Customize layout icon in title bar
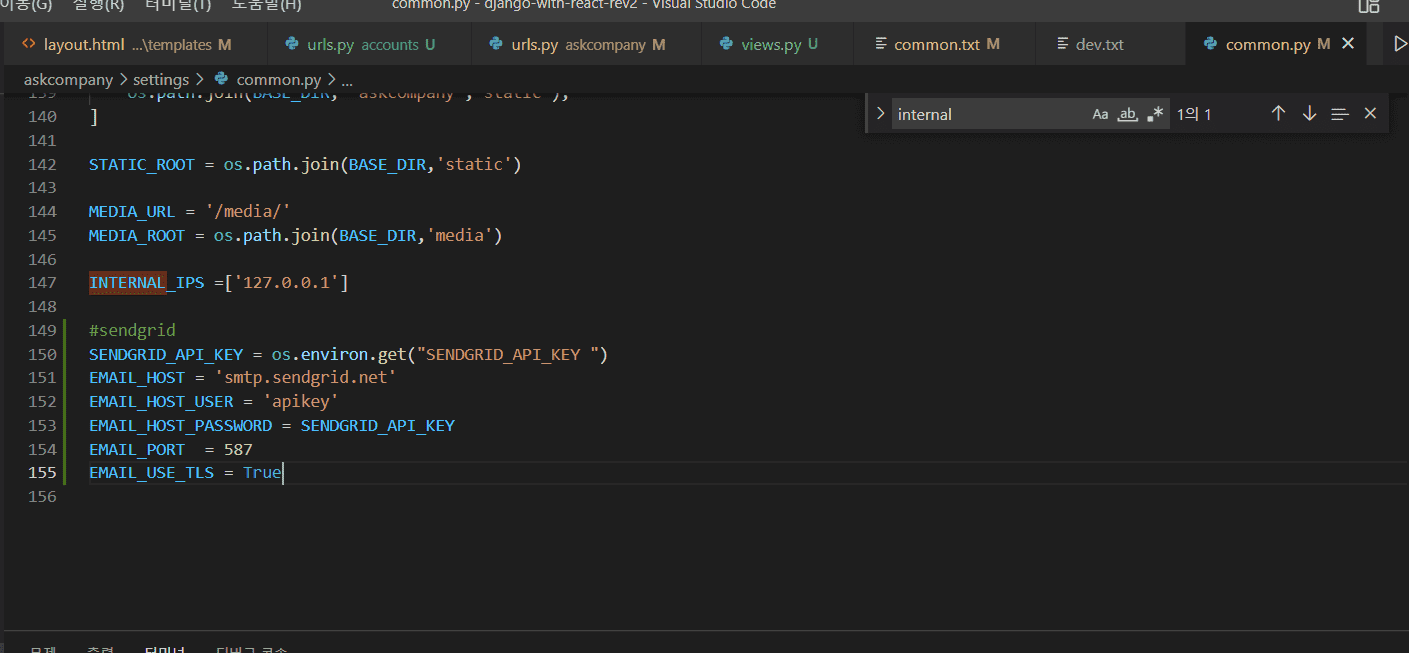Screen dimensions: 1409x653 [x=1368, y=6]
